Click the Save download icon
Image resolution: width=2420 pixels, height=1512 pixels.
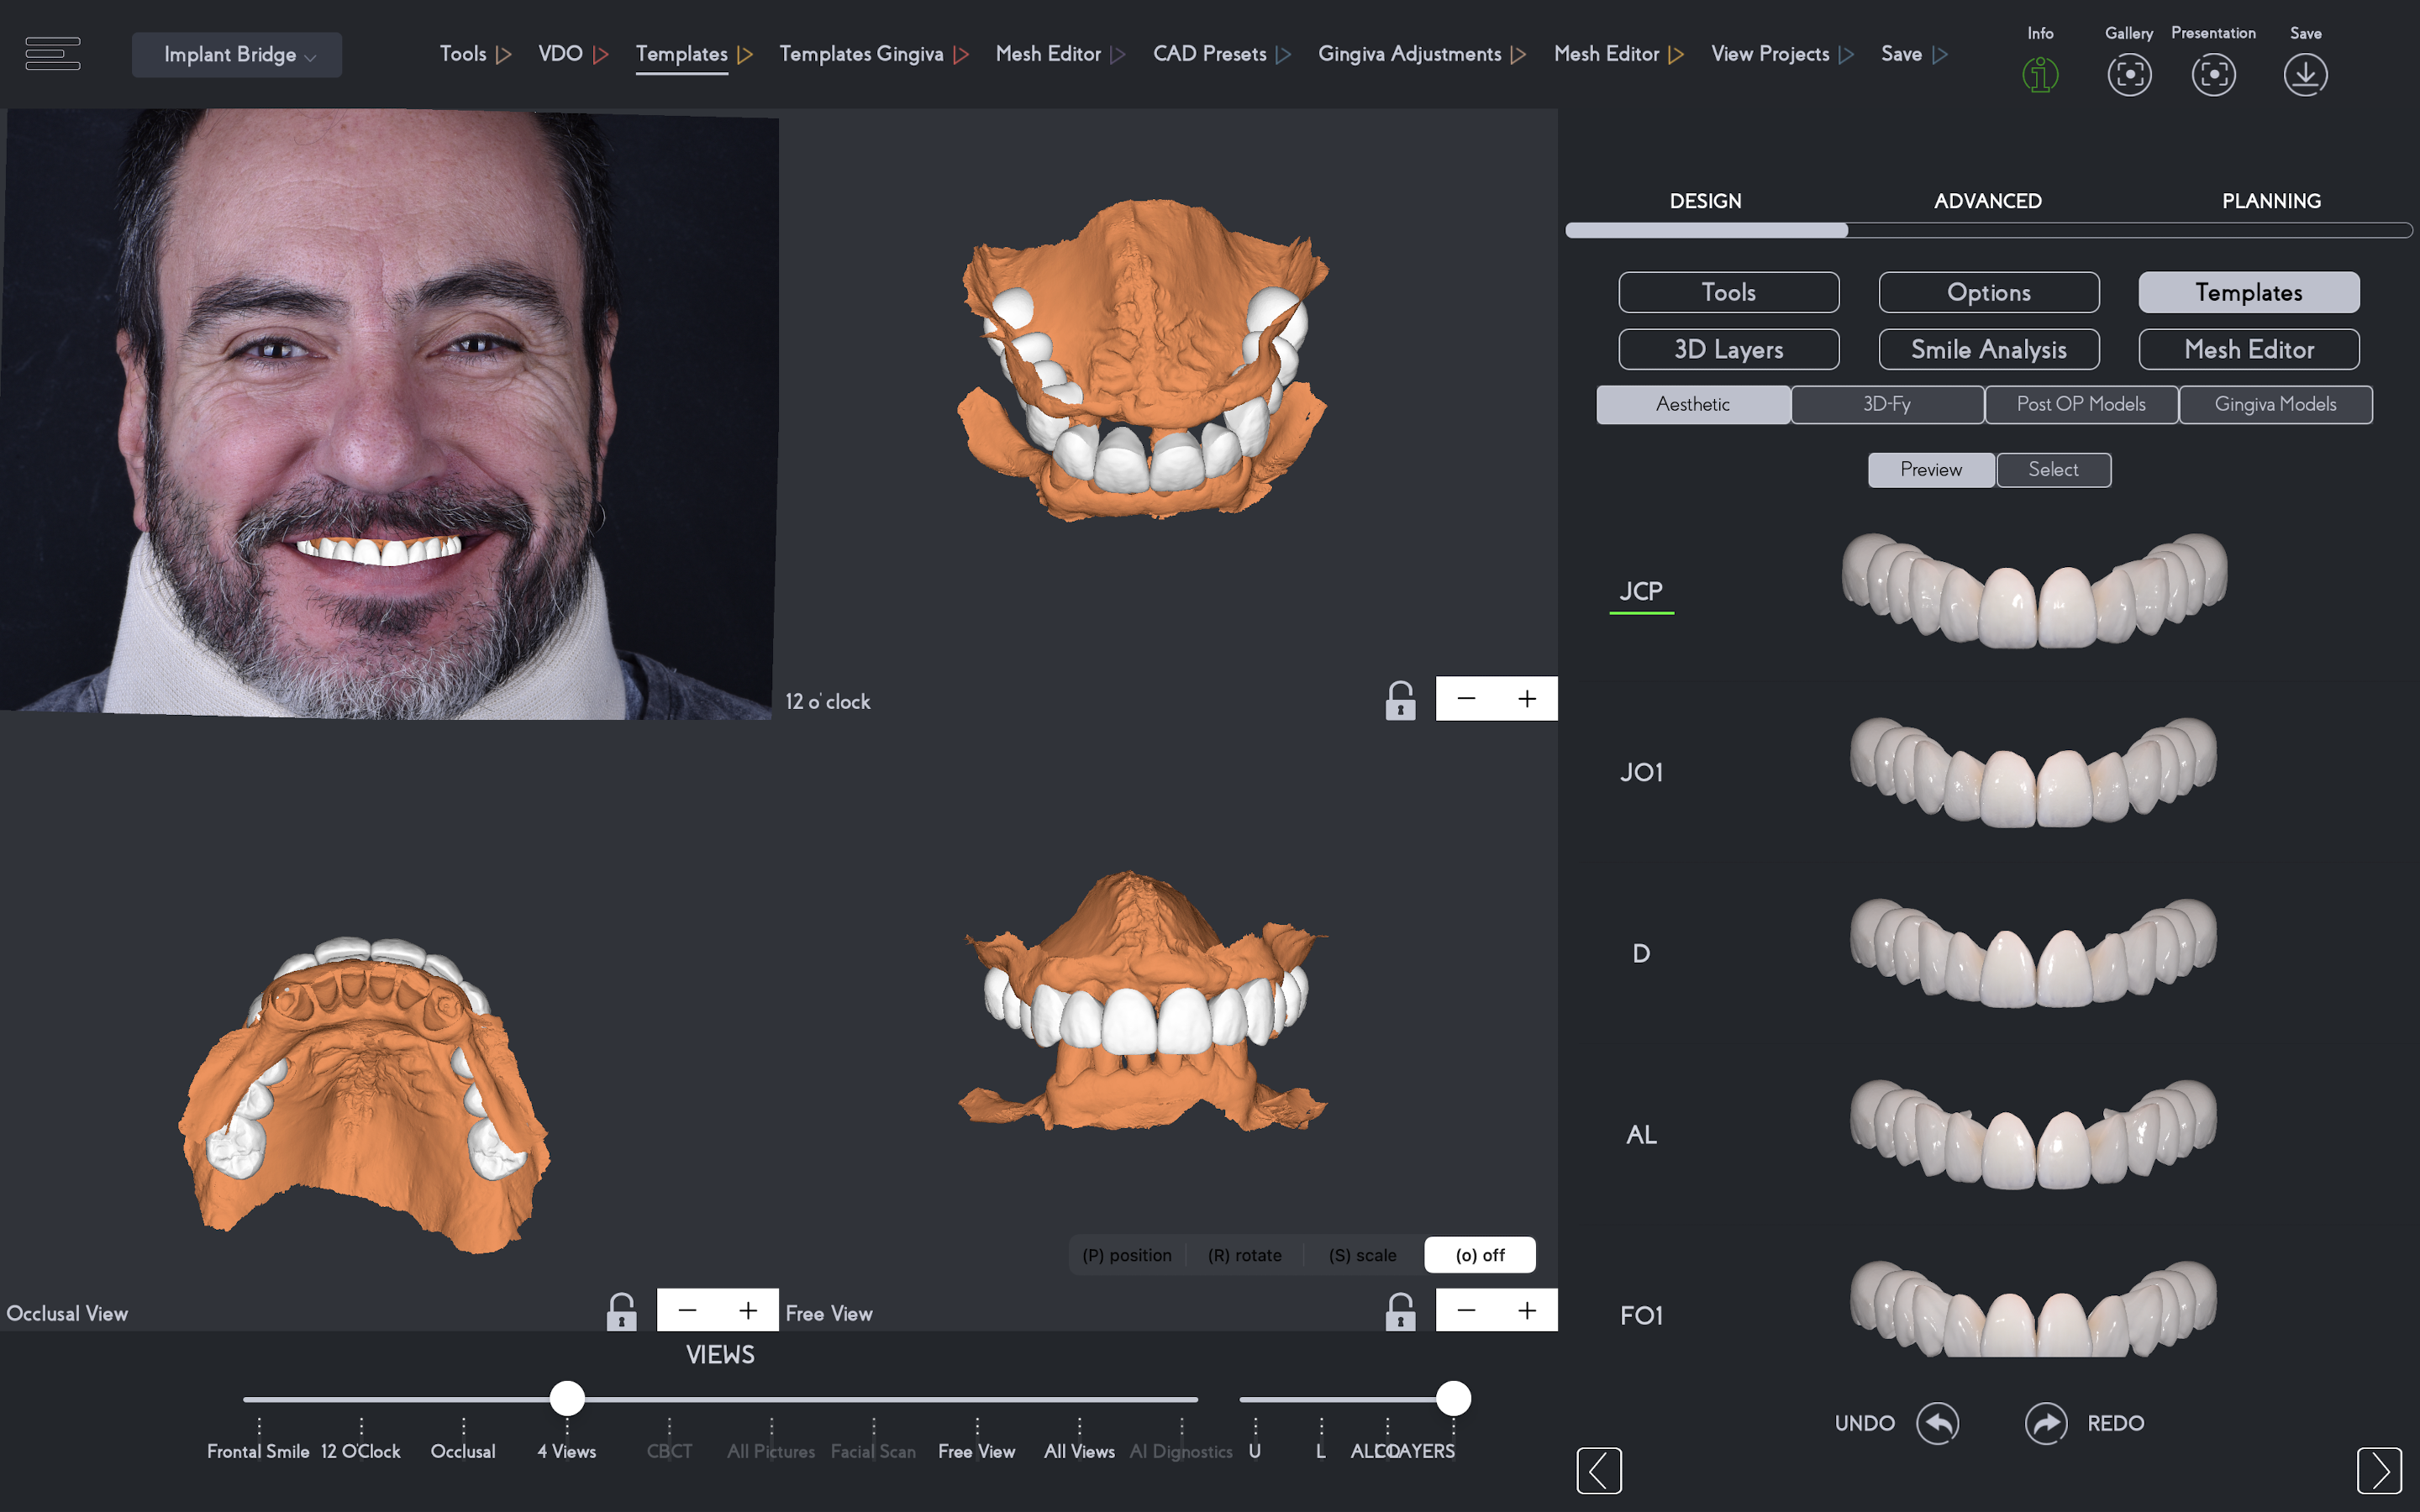2305,75
